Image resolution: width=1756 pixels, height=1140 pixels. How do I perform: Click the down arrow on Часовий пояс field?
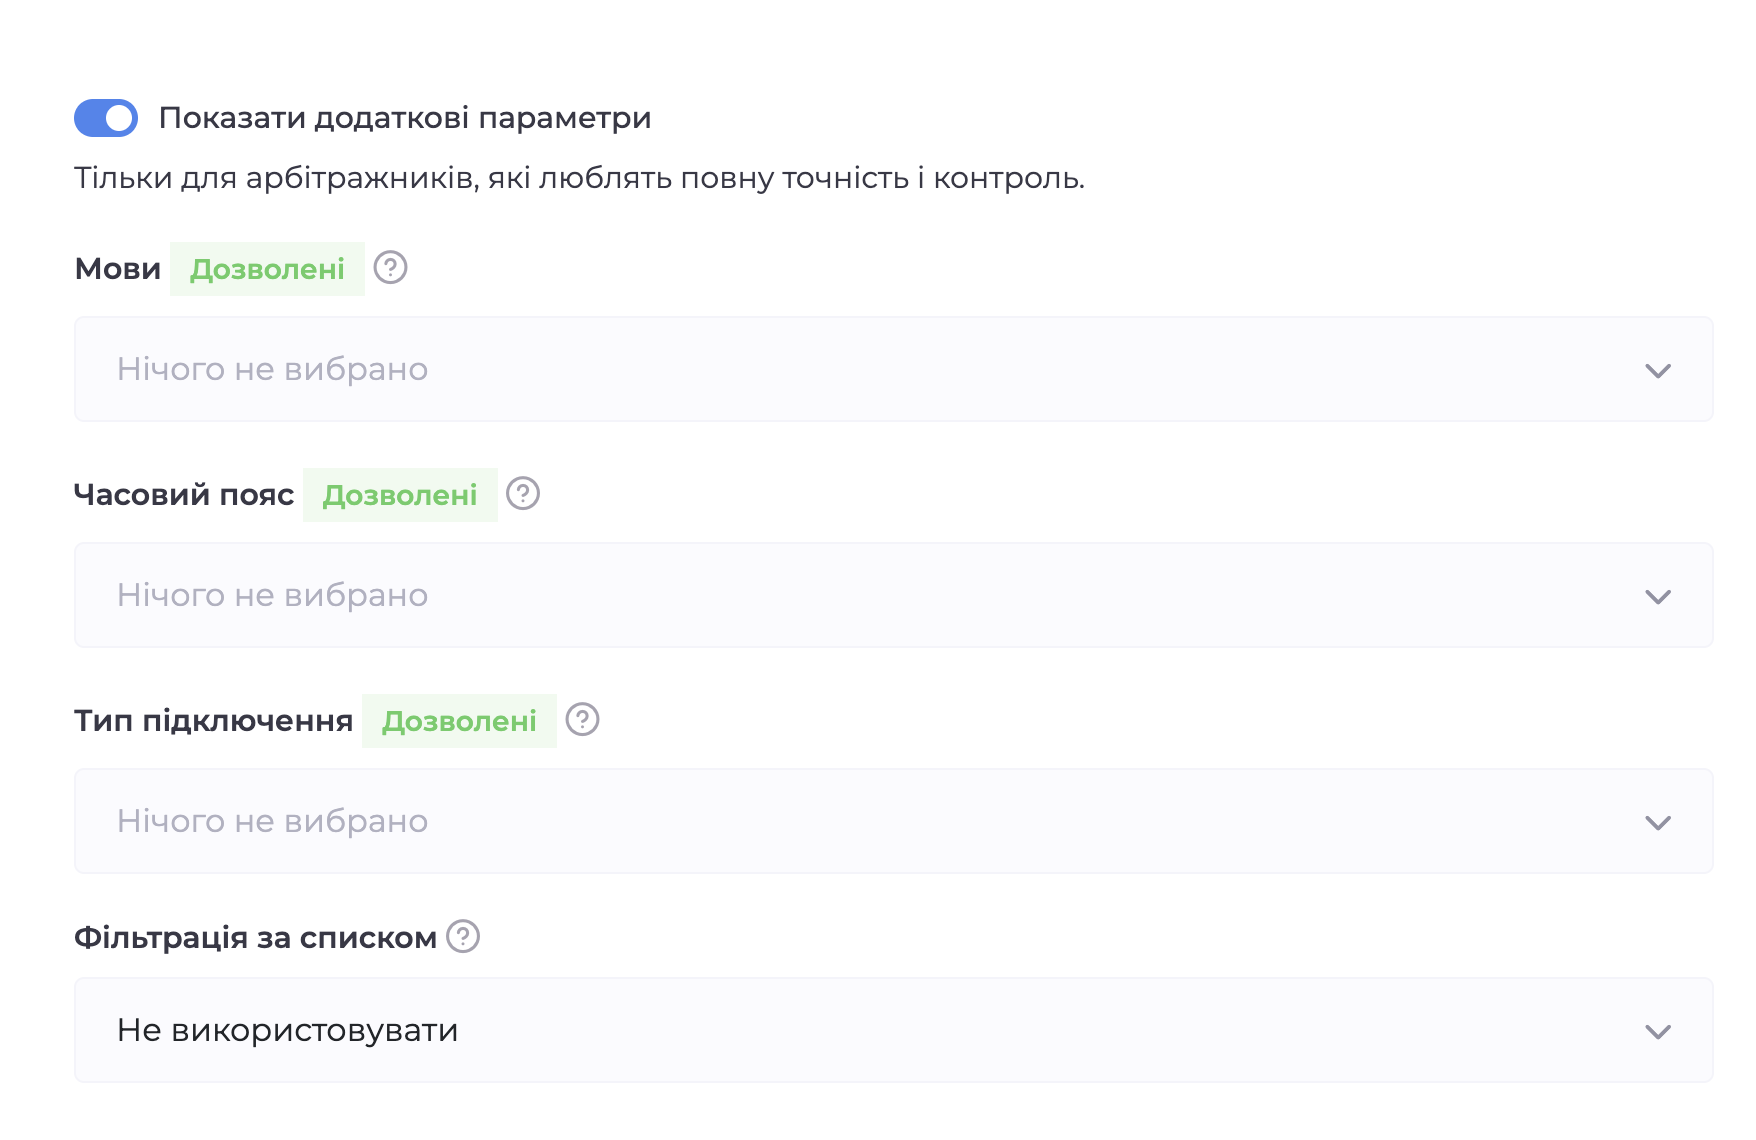coord(1658,595)
